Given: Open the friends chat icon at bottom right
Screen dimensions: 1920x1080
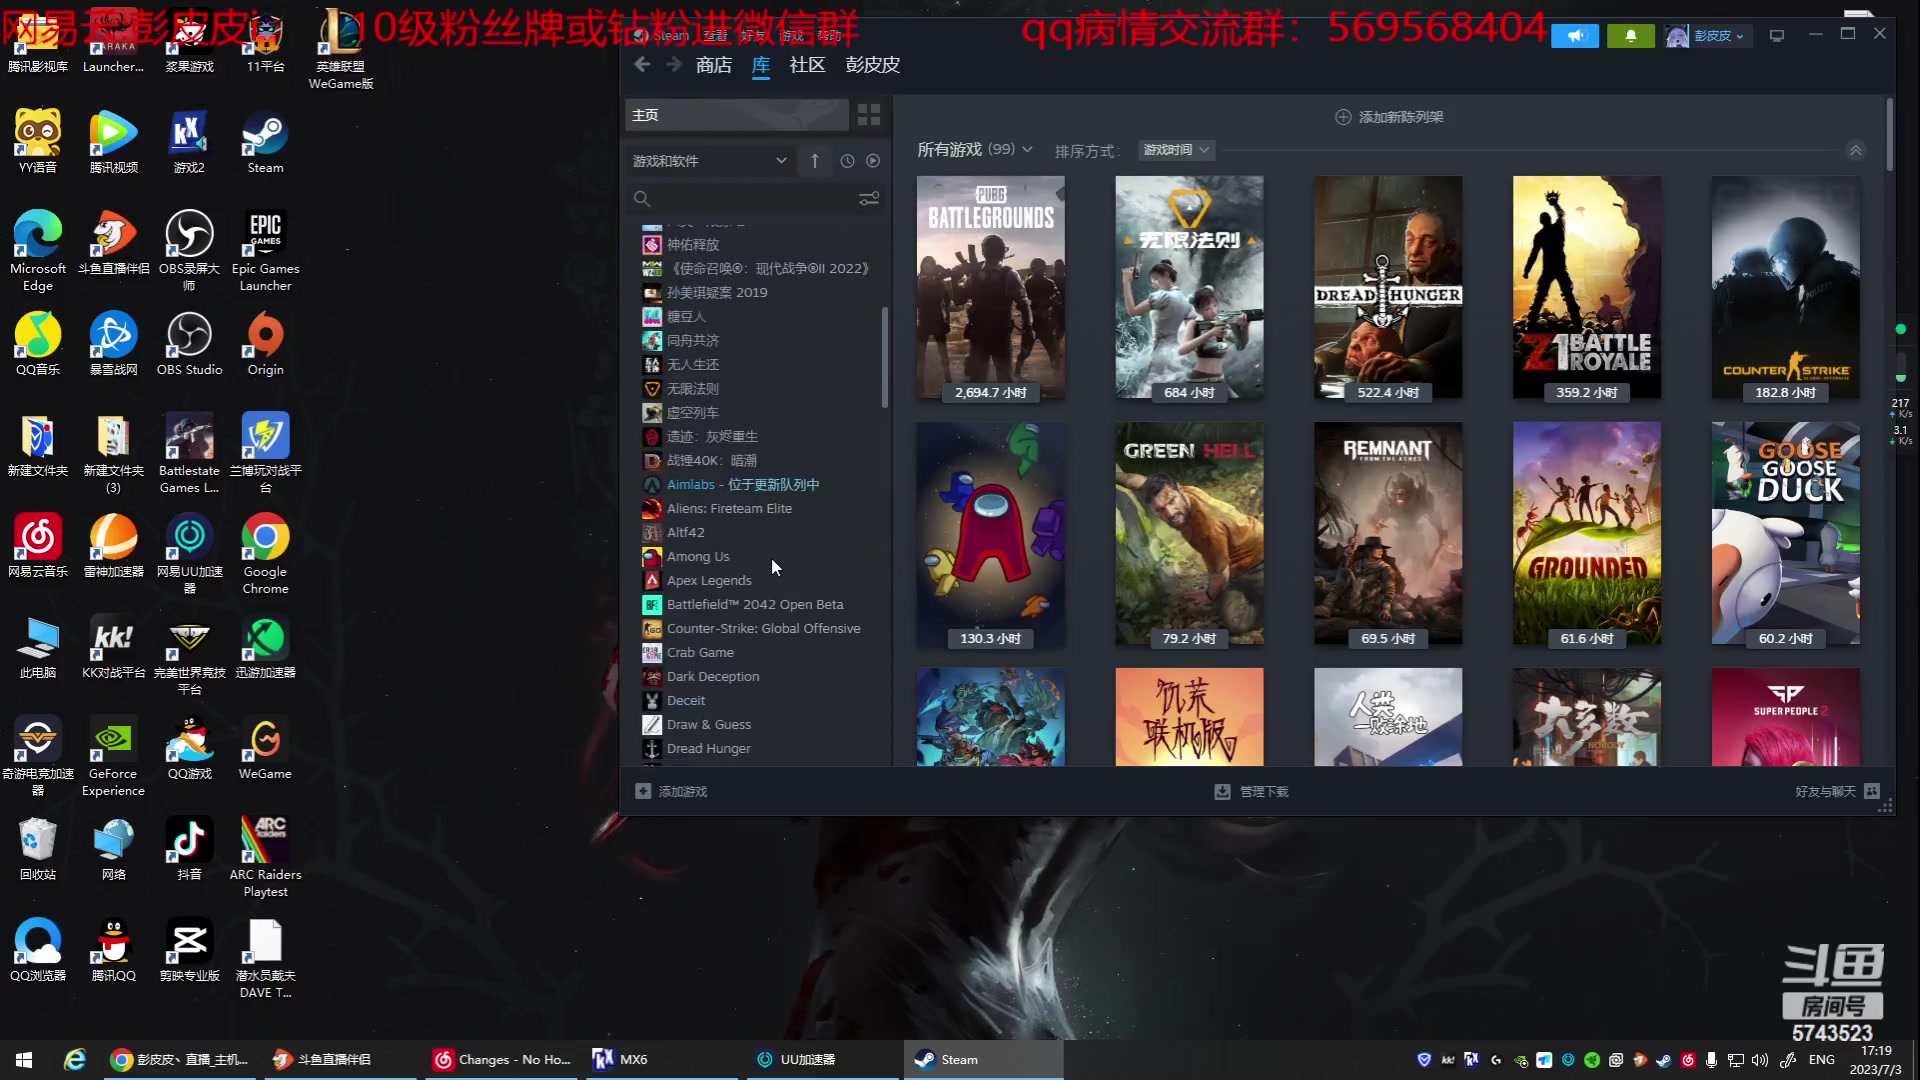Looking at the screenshot, I should pos(1872,791).
